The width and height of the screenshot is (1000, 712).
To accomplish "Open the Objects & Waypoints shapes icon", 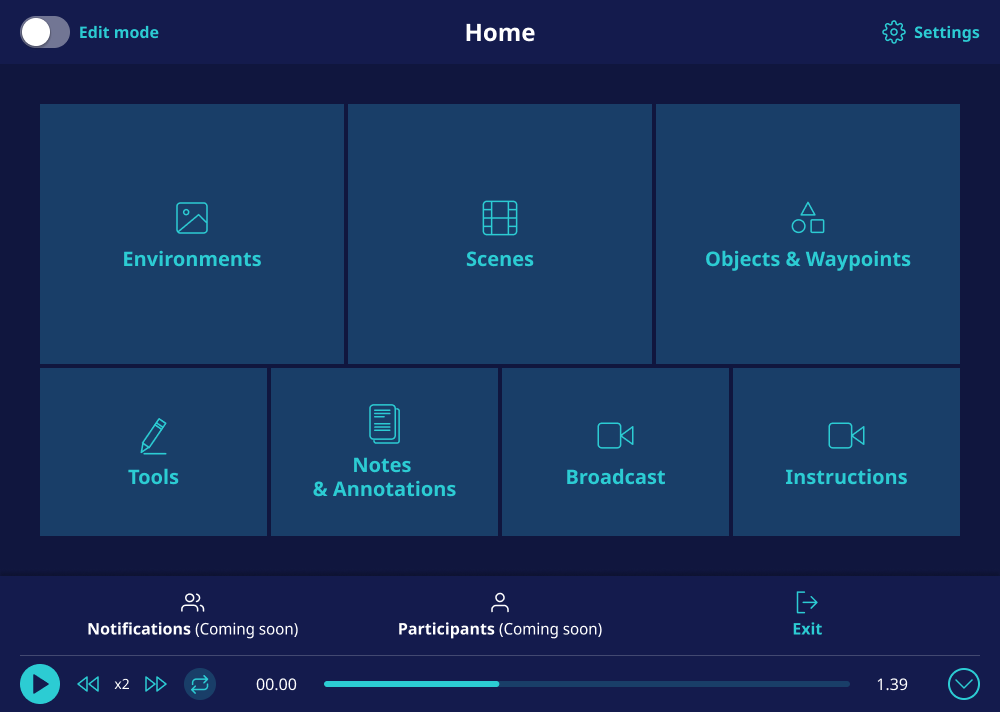I will [x=808, y=218].
